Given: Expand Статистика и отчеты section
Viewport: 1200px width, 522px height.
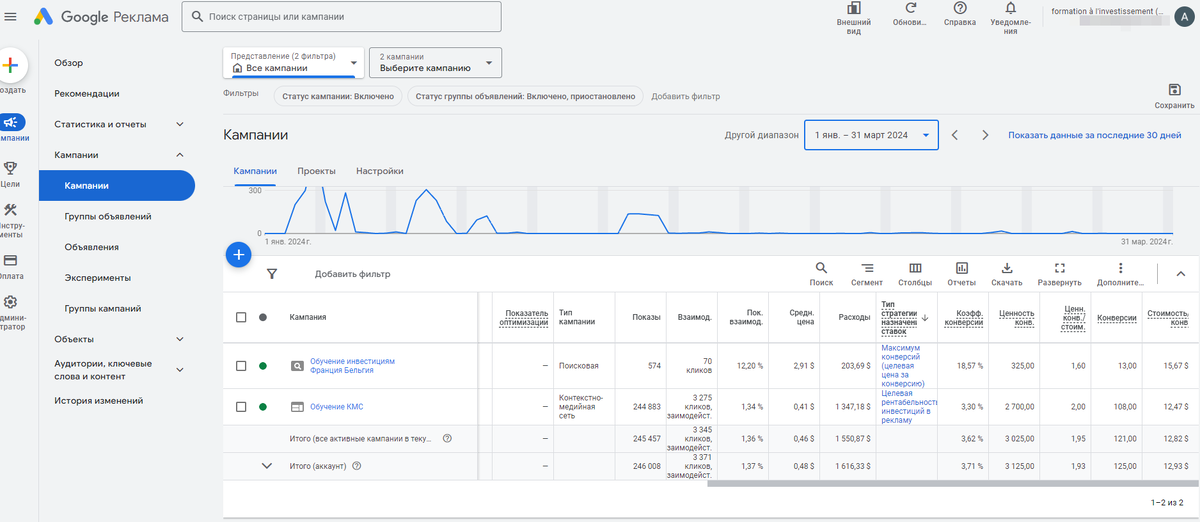Looking at the screenshot, I should click(180, 124).
